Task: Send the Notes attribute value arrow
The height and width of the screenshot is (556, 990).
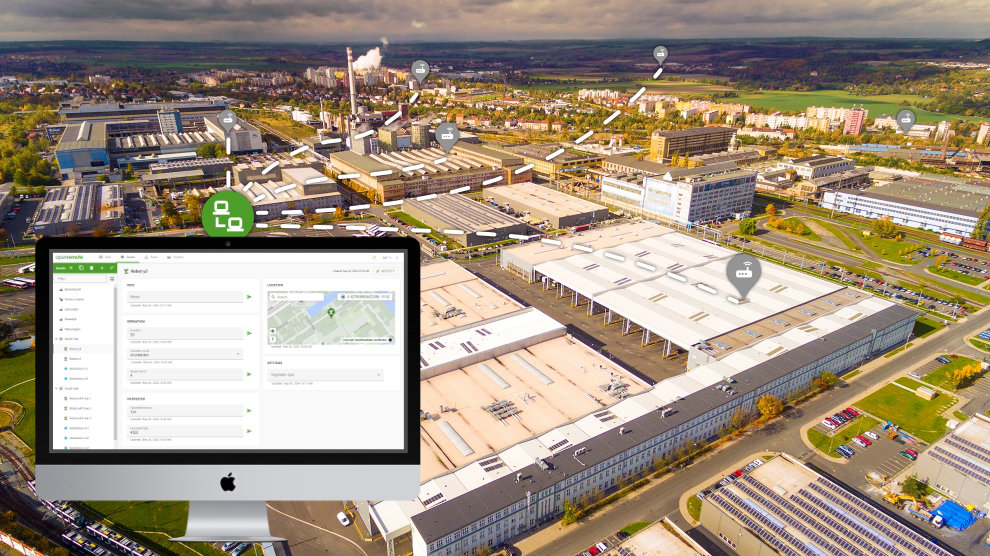Action: [x=249, y=297]
